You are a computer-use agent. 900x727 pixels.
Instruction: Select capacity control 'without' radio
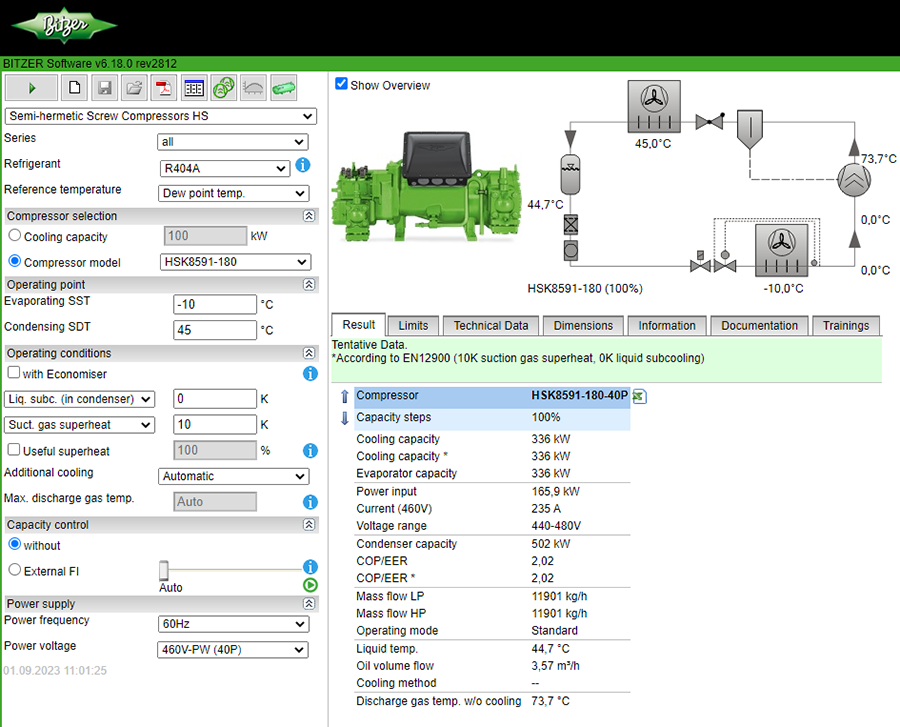click(15, 544)
